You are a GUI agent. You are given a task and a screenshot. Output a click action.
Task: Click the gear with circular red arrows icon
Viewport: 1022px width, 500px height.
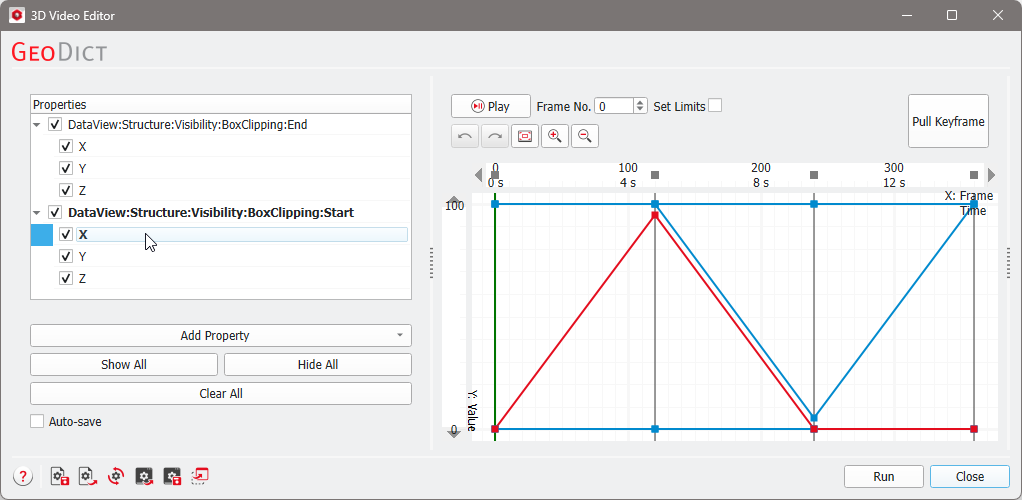click(116, 477)
